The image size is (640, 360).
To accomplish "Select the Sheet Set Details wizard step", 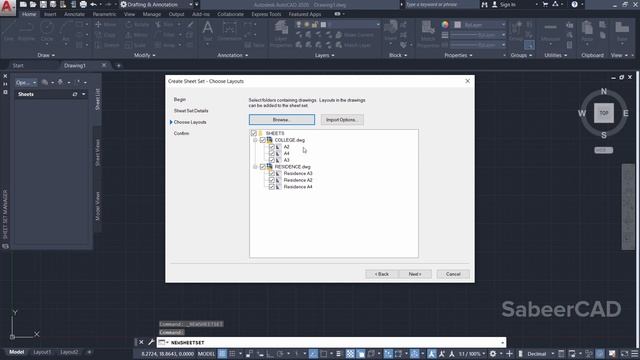I will click(x=191, y=111).
